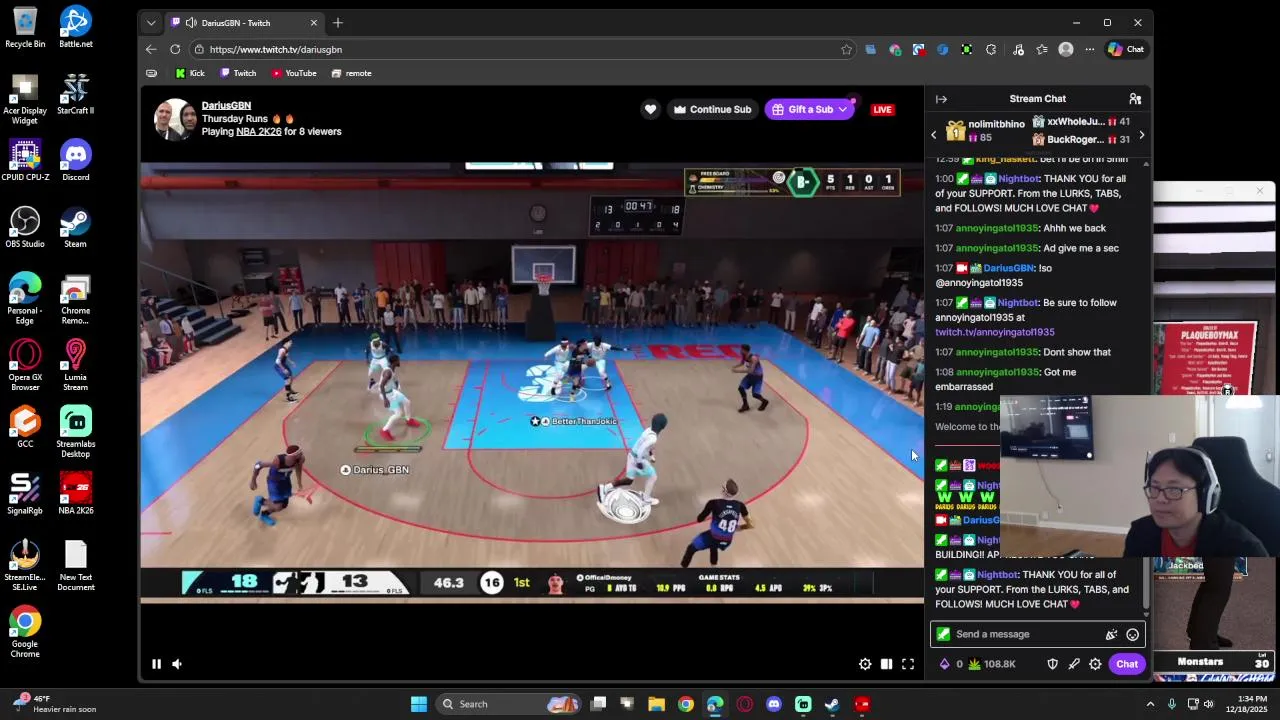Open the Kick bookmark
This screenshot has height=720, width=1280.
point(190,73)
